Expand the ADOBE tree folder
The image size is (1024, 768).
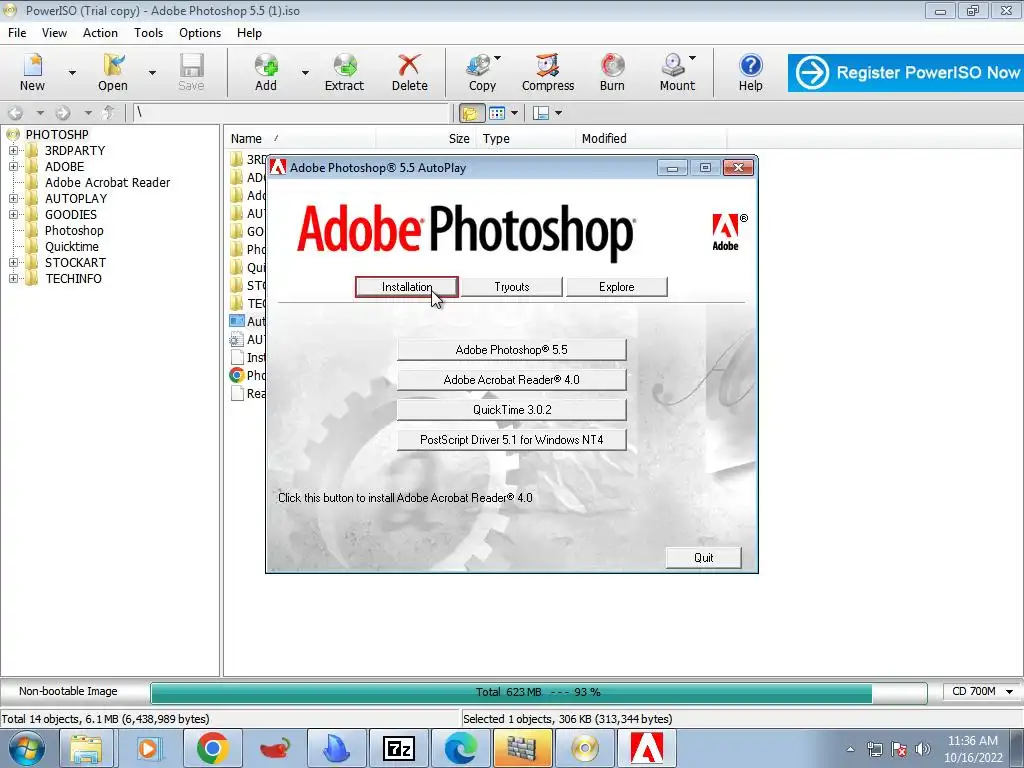click(13, 167)
